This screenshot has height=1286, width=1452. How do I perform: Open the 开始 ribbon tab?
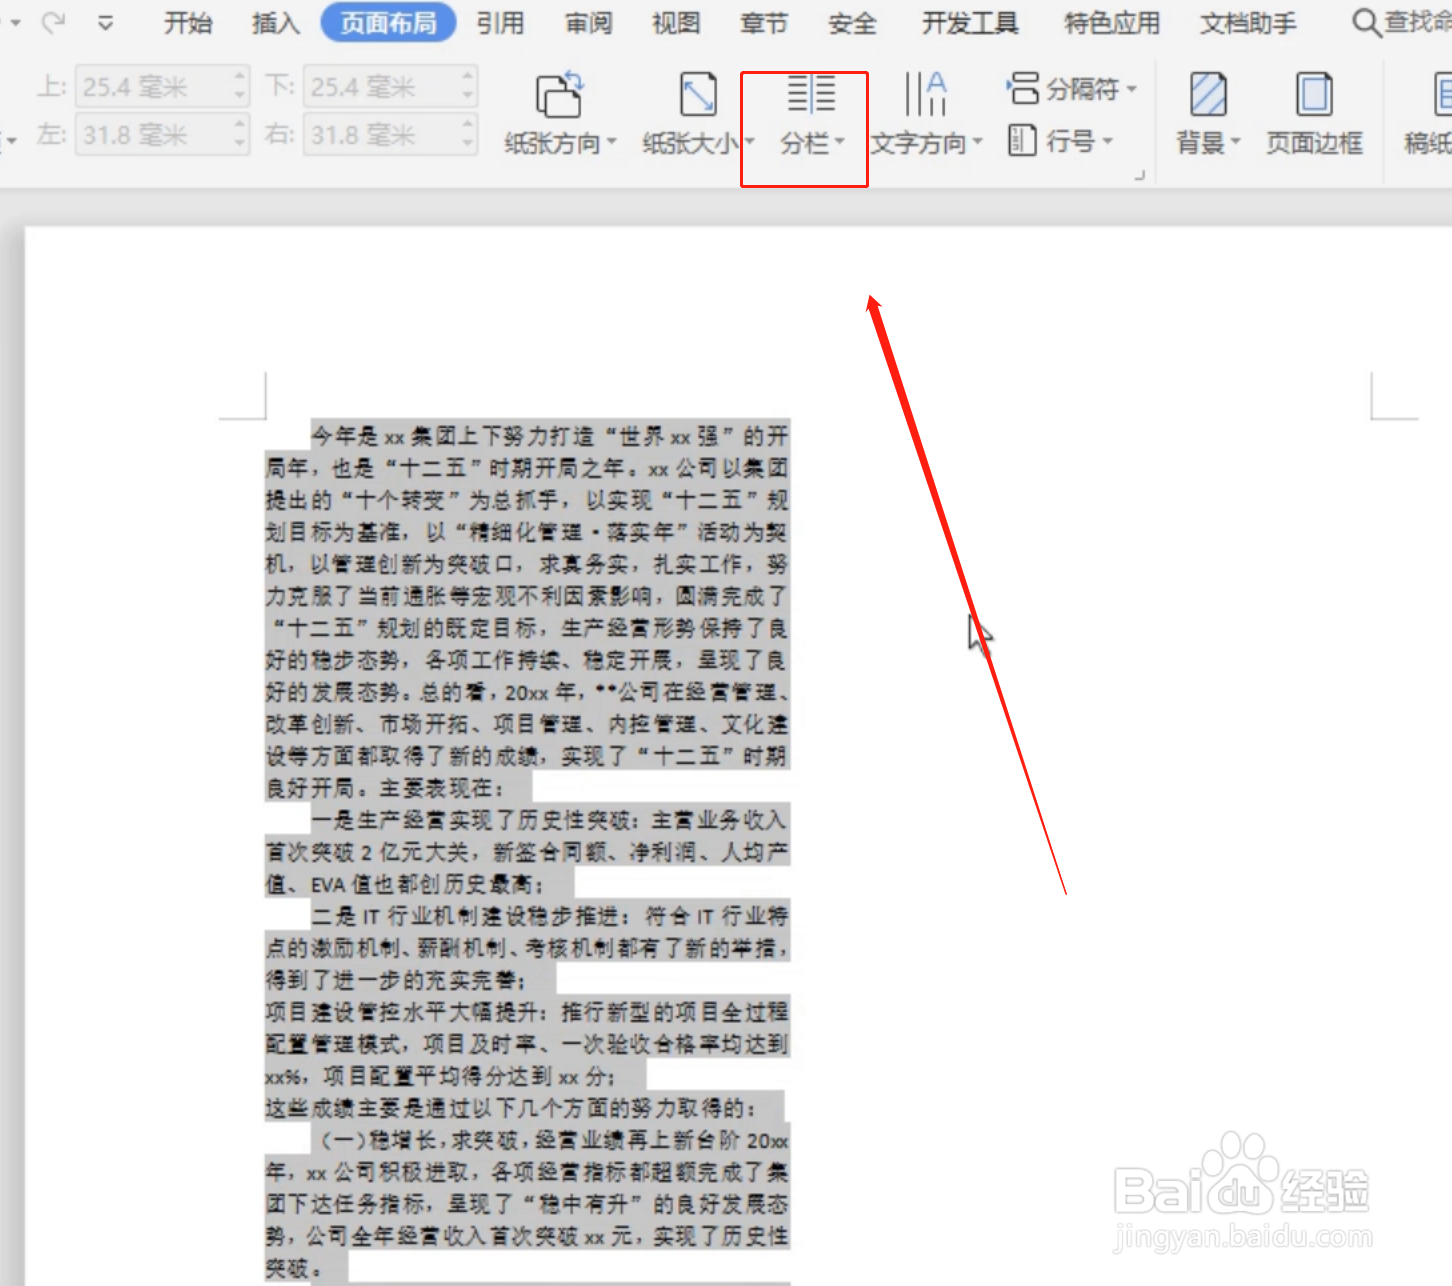[188, 22]
